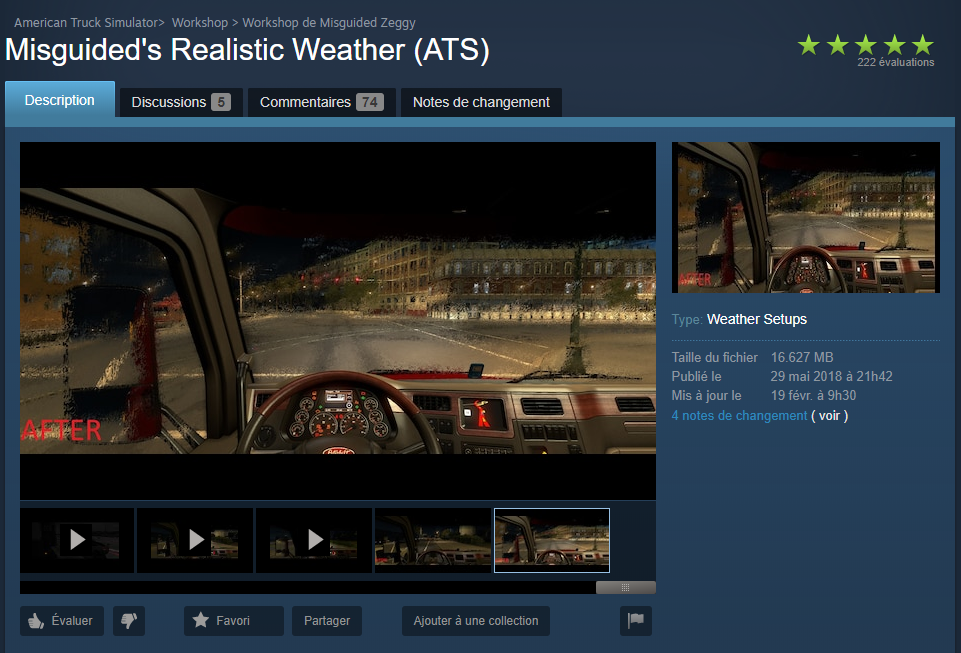Screen dimensions: 961x653
Task: Open the American Truck Simulator breadcrumb link
Action: point(86,23)
